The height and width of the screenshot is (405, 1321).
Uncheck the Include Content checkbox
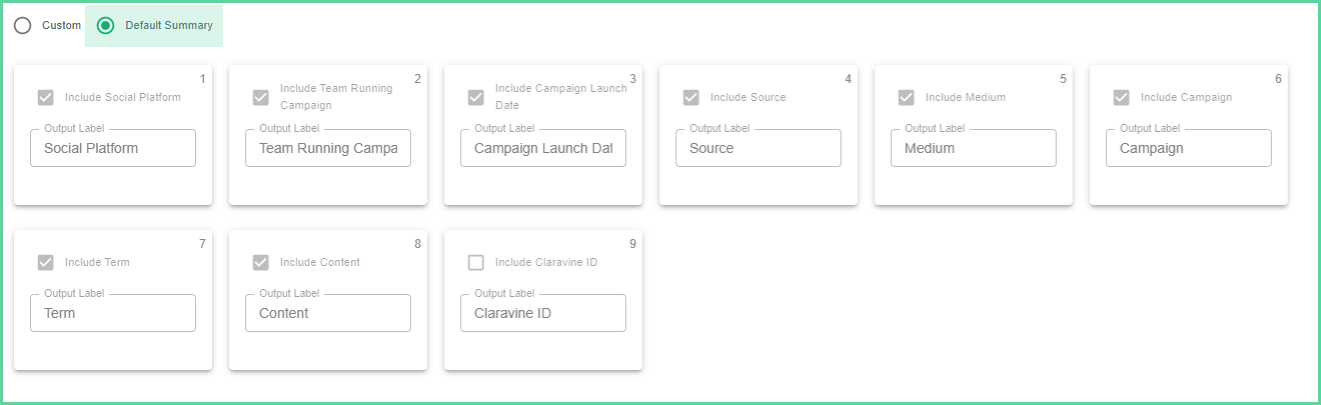click(260, 263)
